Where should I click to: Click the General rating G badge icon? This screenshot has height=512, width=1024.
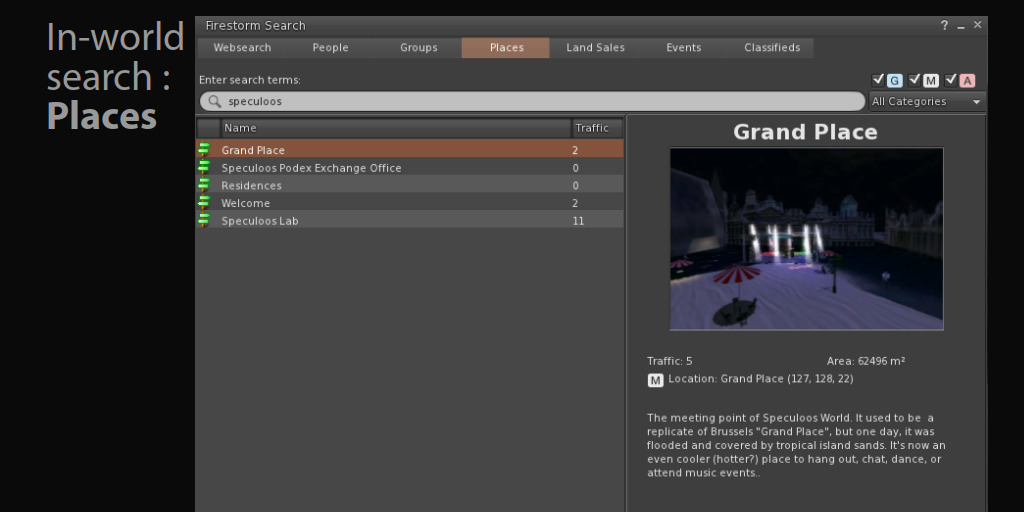click(895, 81)
